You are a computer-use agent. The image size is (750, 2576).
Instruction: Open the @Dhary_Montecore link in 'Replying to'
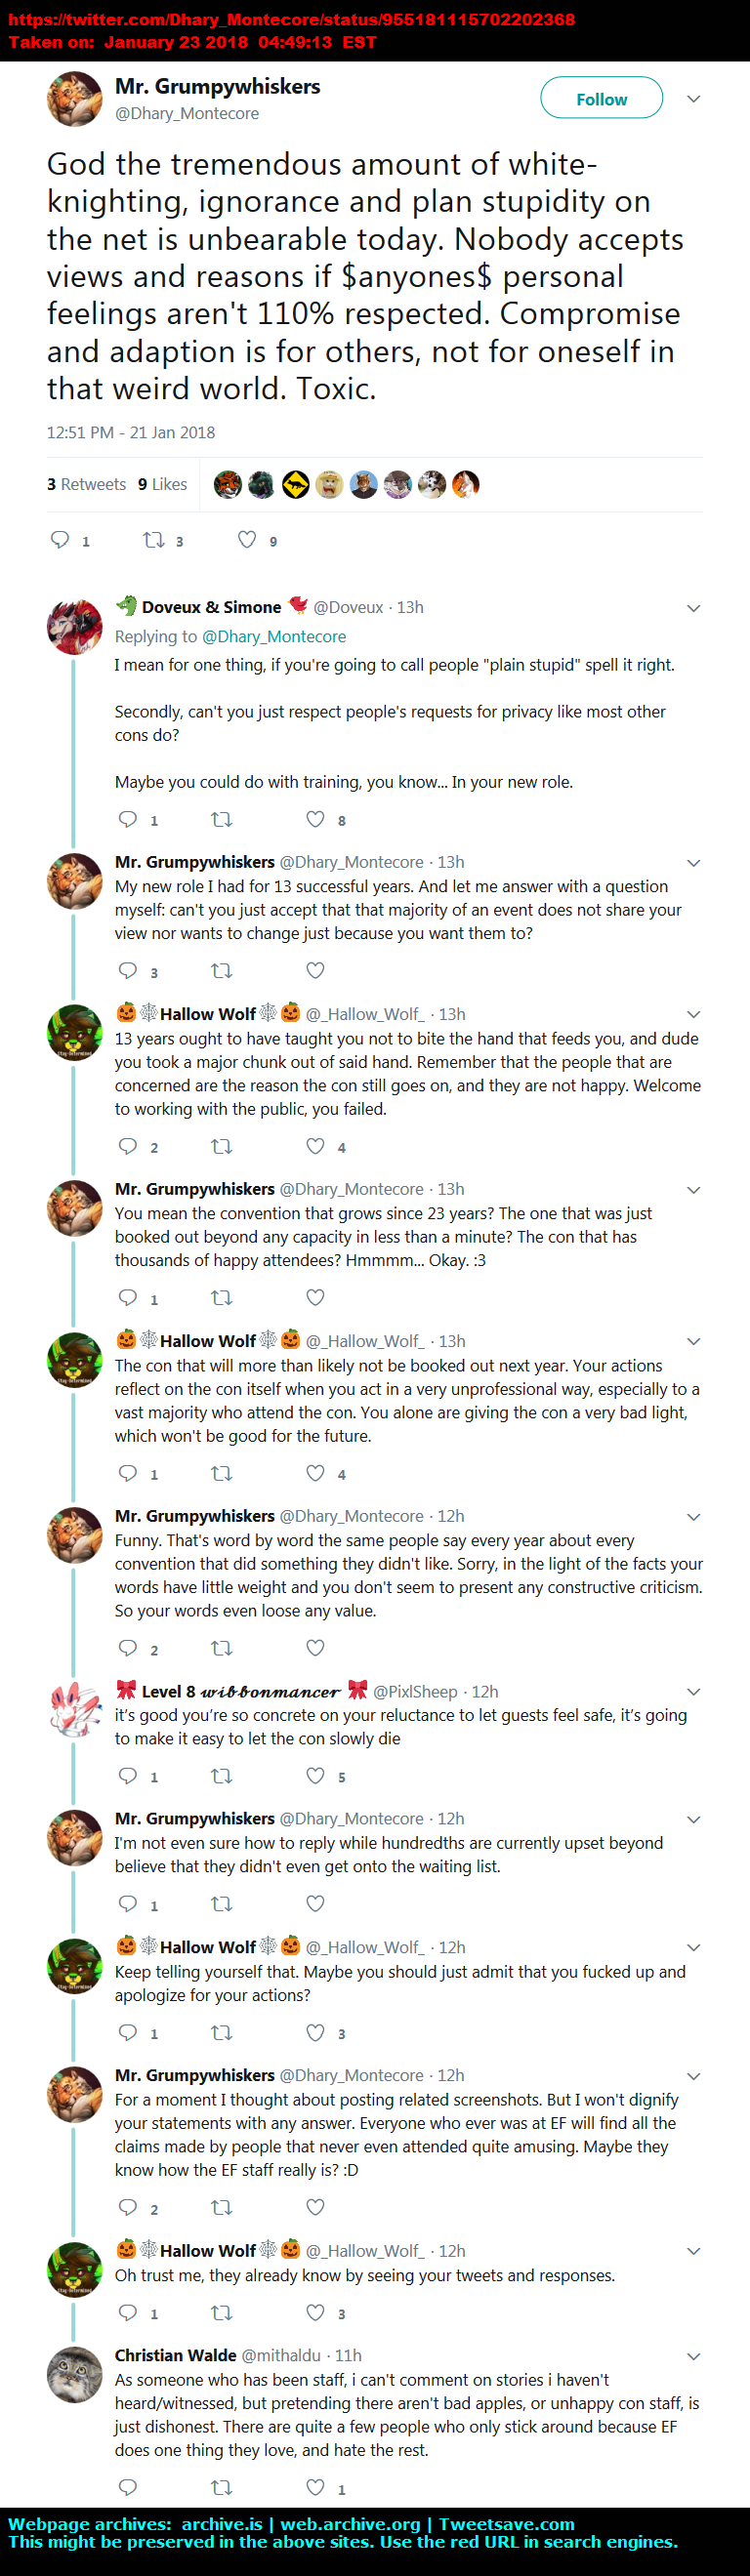[x=274, y=636]
